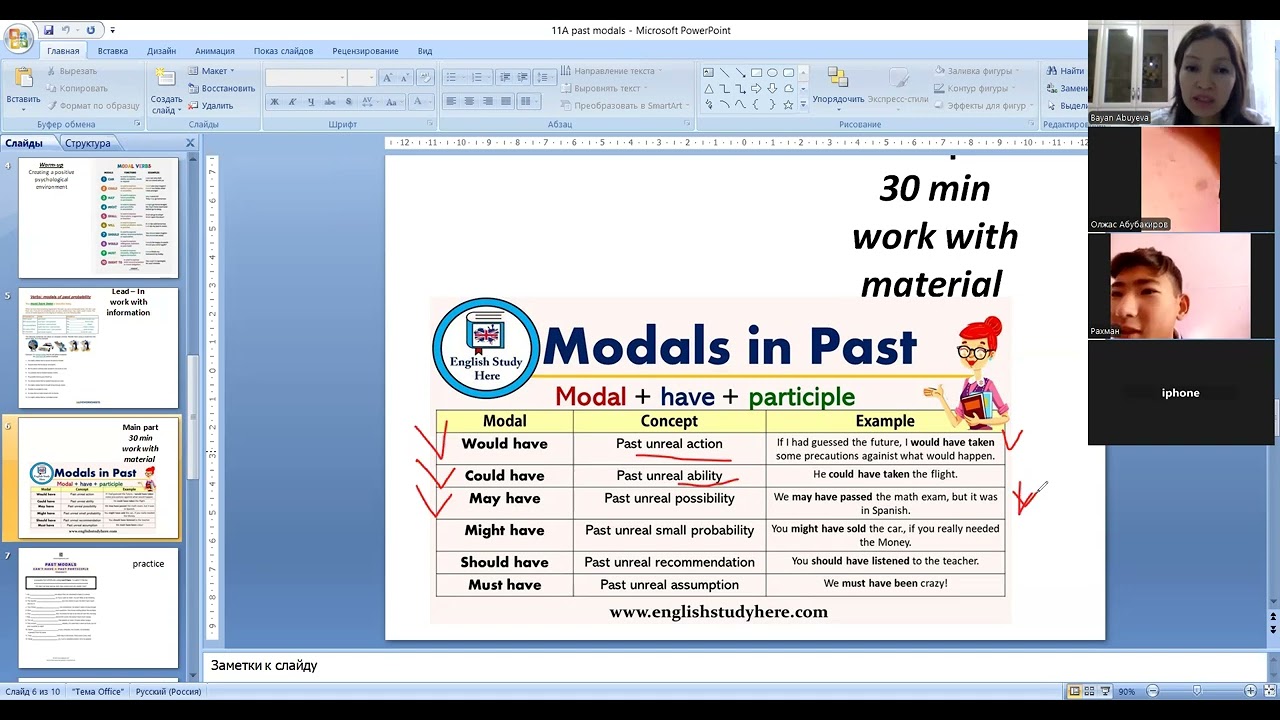The image size is (1280, 720).
Task: Toggle italic К formatting
Action: point(293,102)
